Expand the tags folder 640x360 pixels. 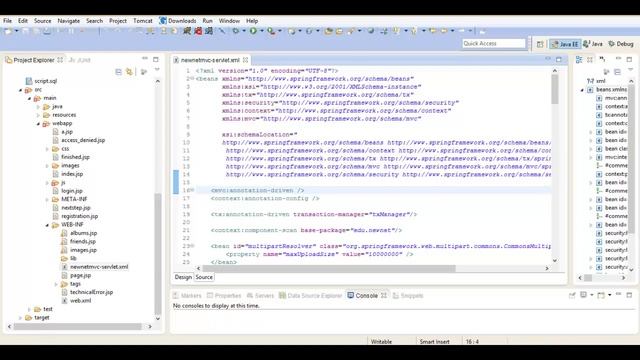(56, 284)
